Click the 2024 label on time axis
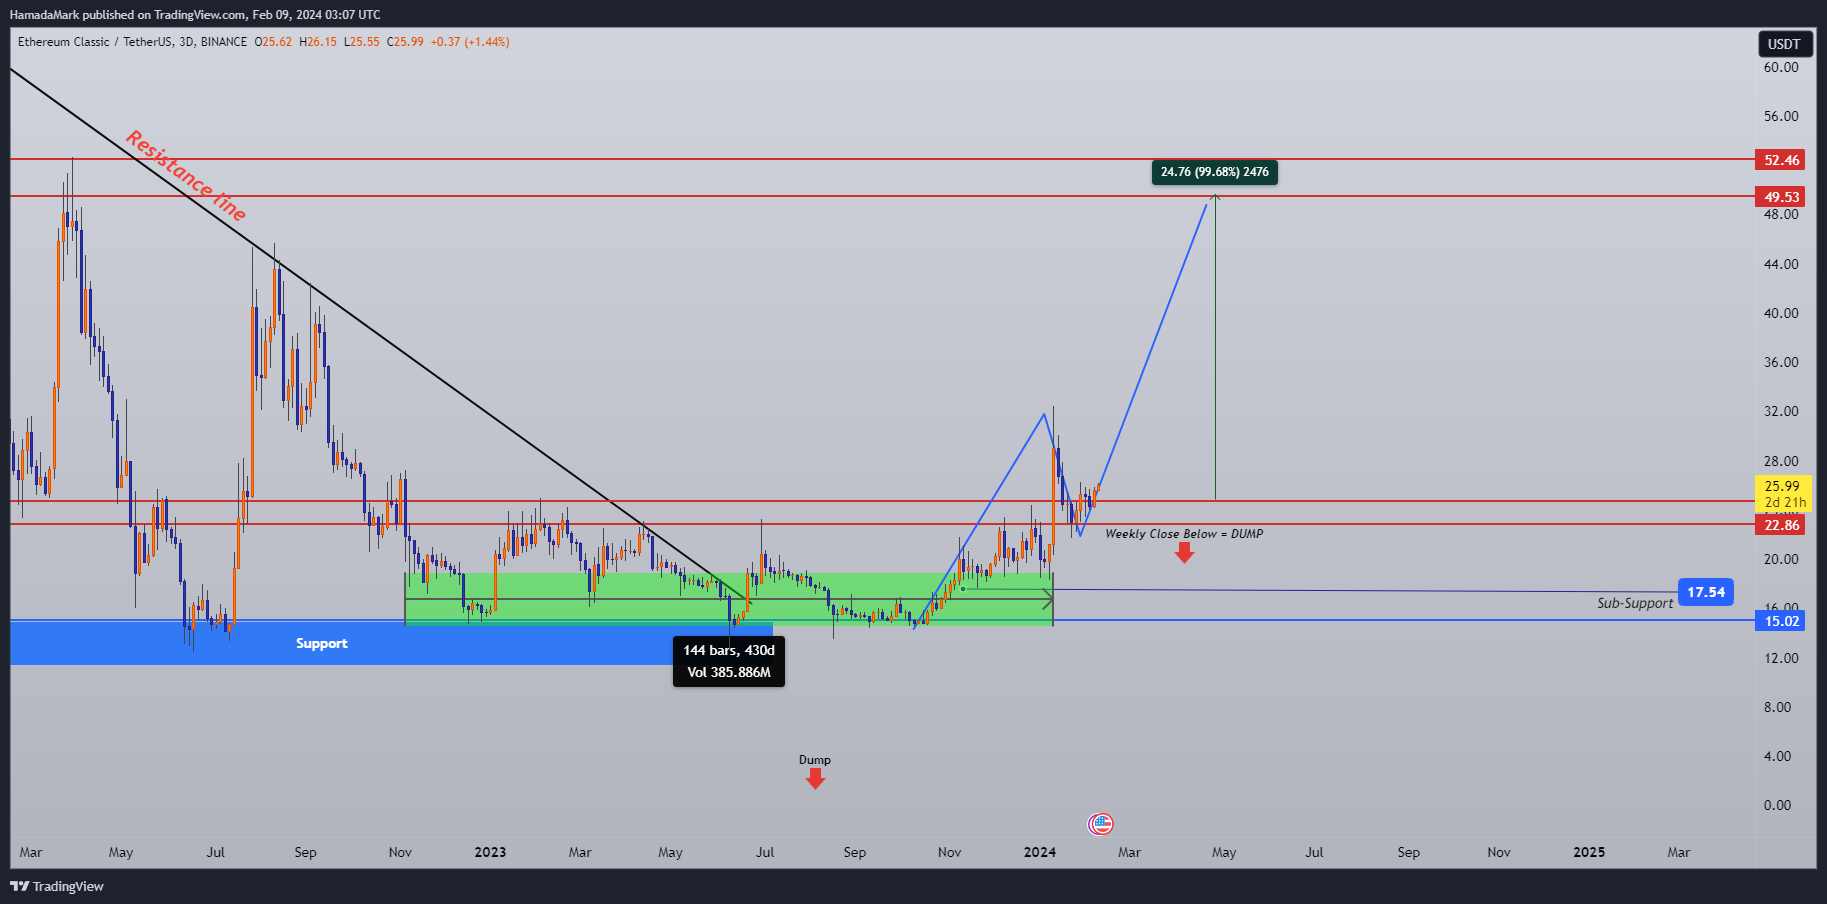1827x904 pixels. click(x=1040, y=852)
